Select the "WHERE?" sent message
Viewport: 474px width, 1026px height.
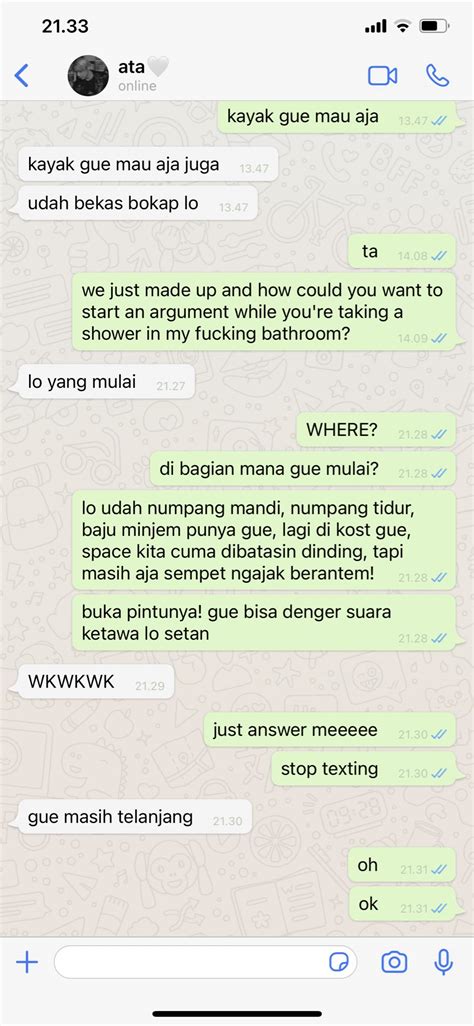pos(376,430)
